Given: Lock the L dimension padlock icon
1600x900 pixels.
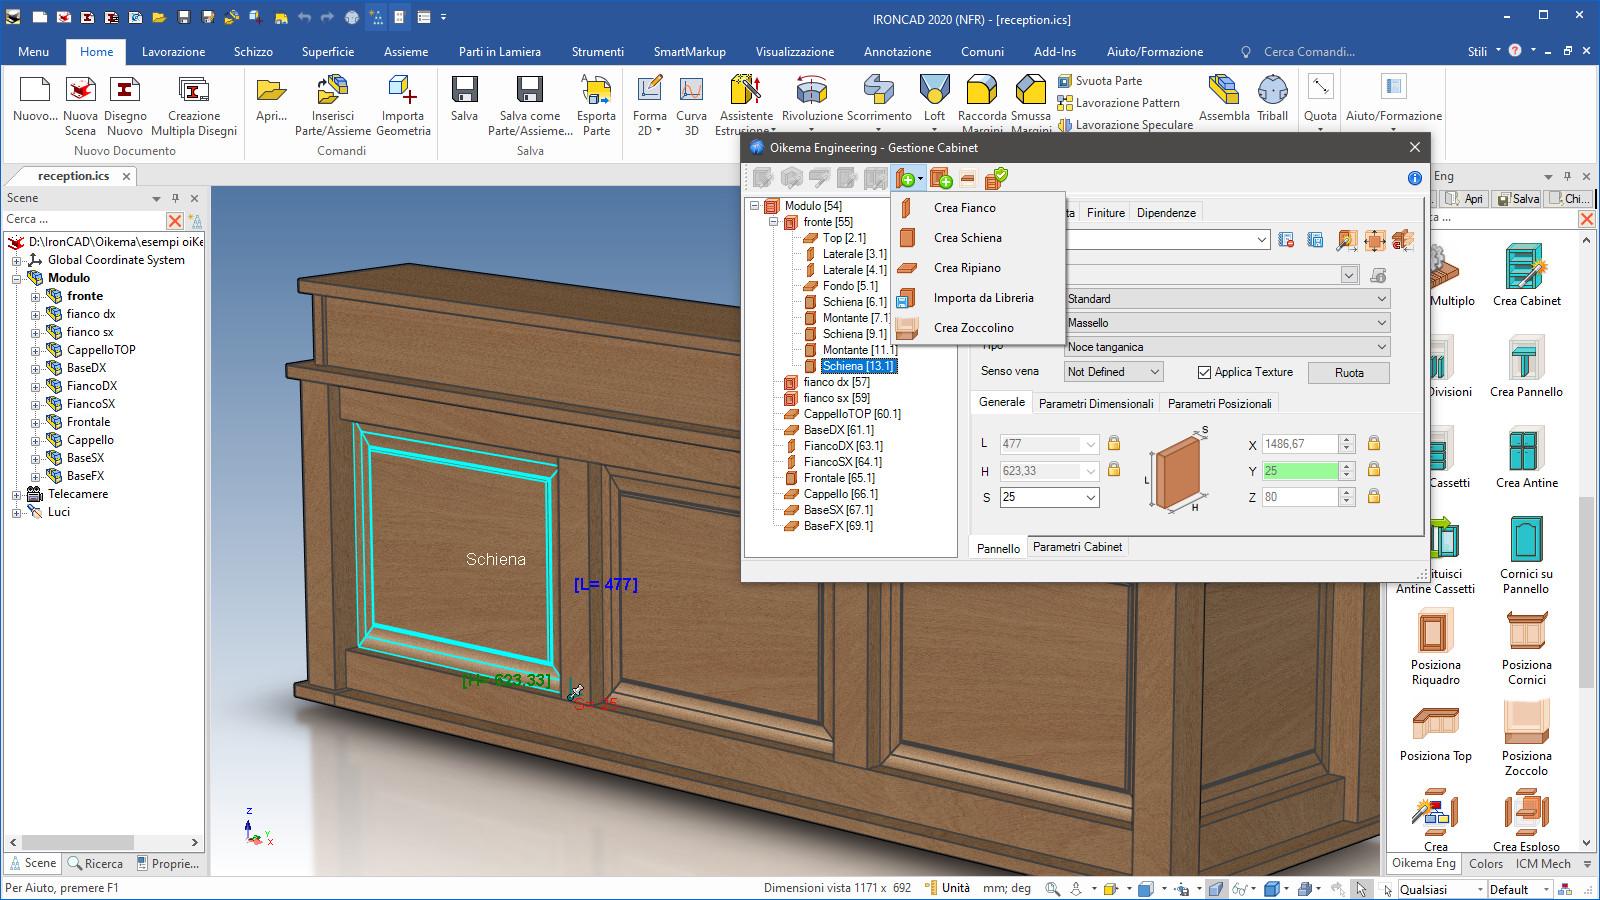Looking at the screenshot, I should pos(1114,443).
